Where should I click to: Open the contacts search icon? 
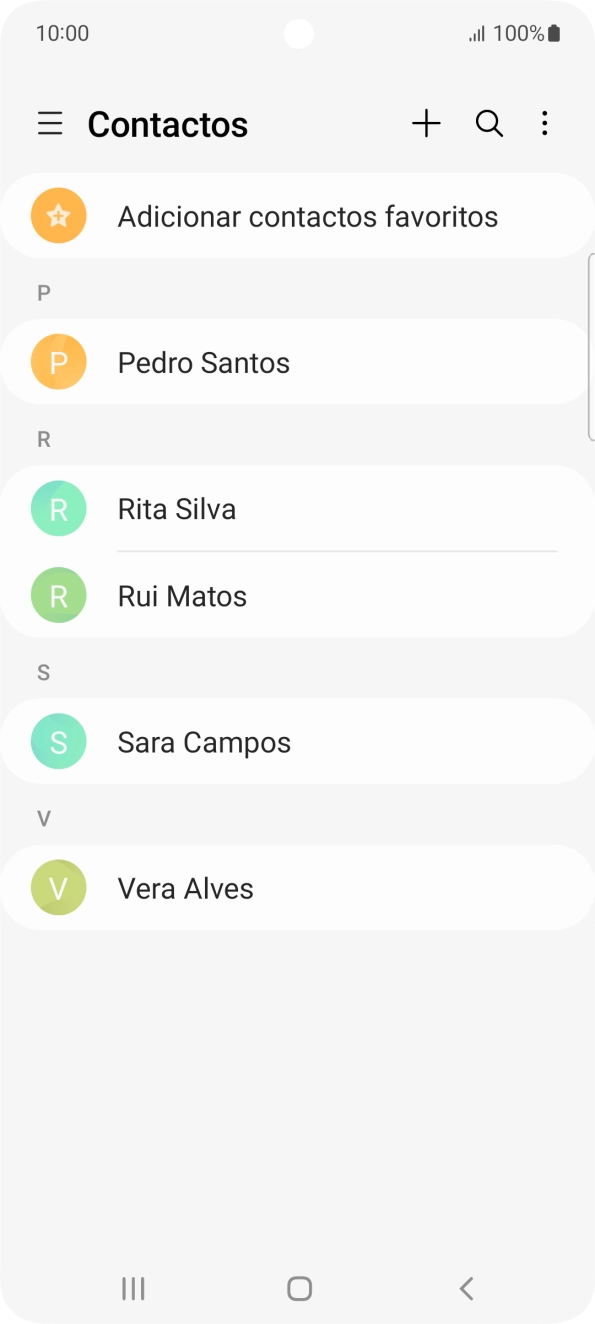489,123
